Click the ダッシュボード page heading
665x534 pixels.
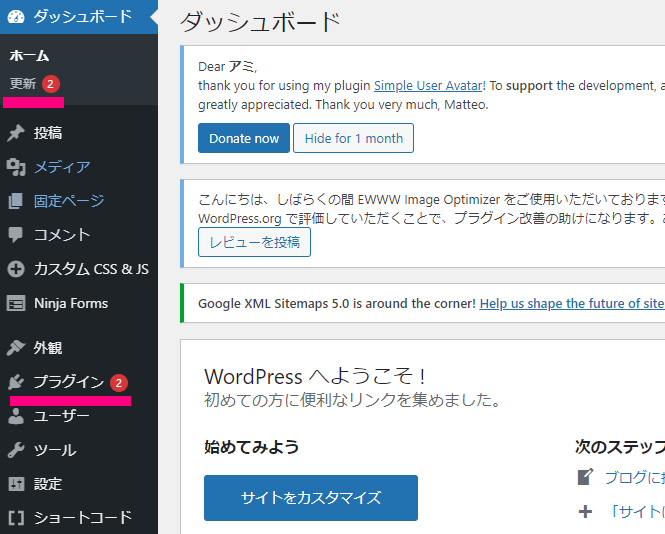point(260,22)
